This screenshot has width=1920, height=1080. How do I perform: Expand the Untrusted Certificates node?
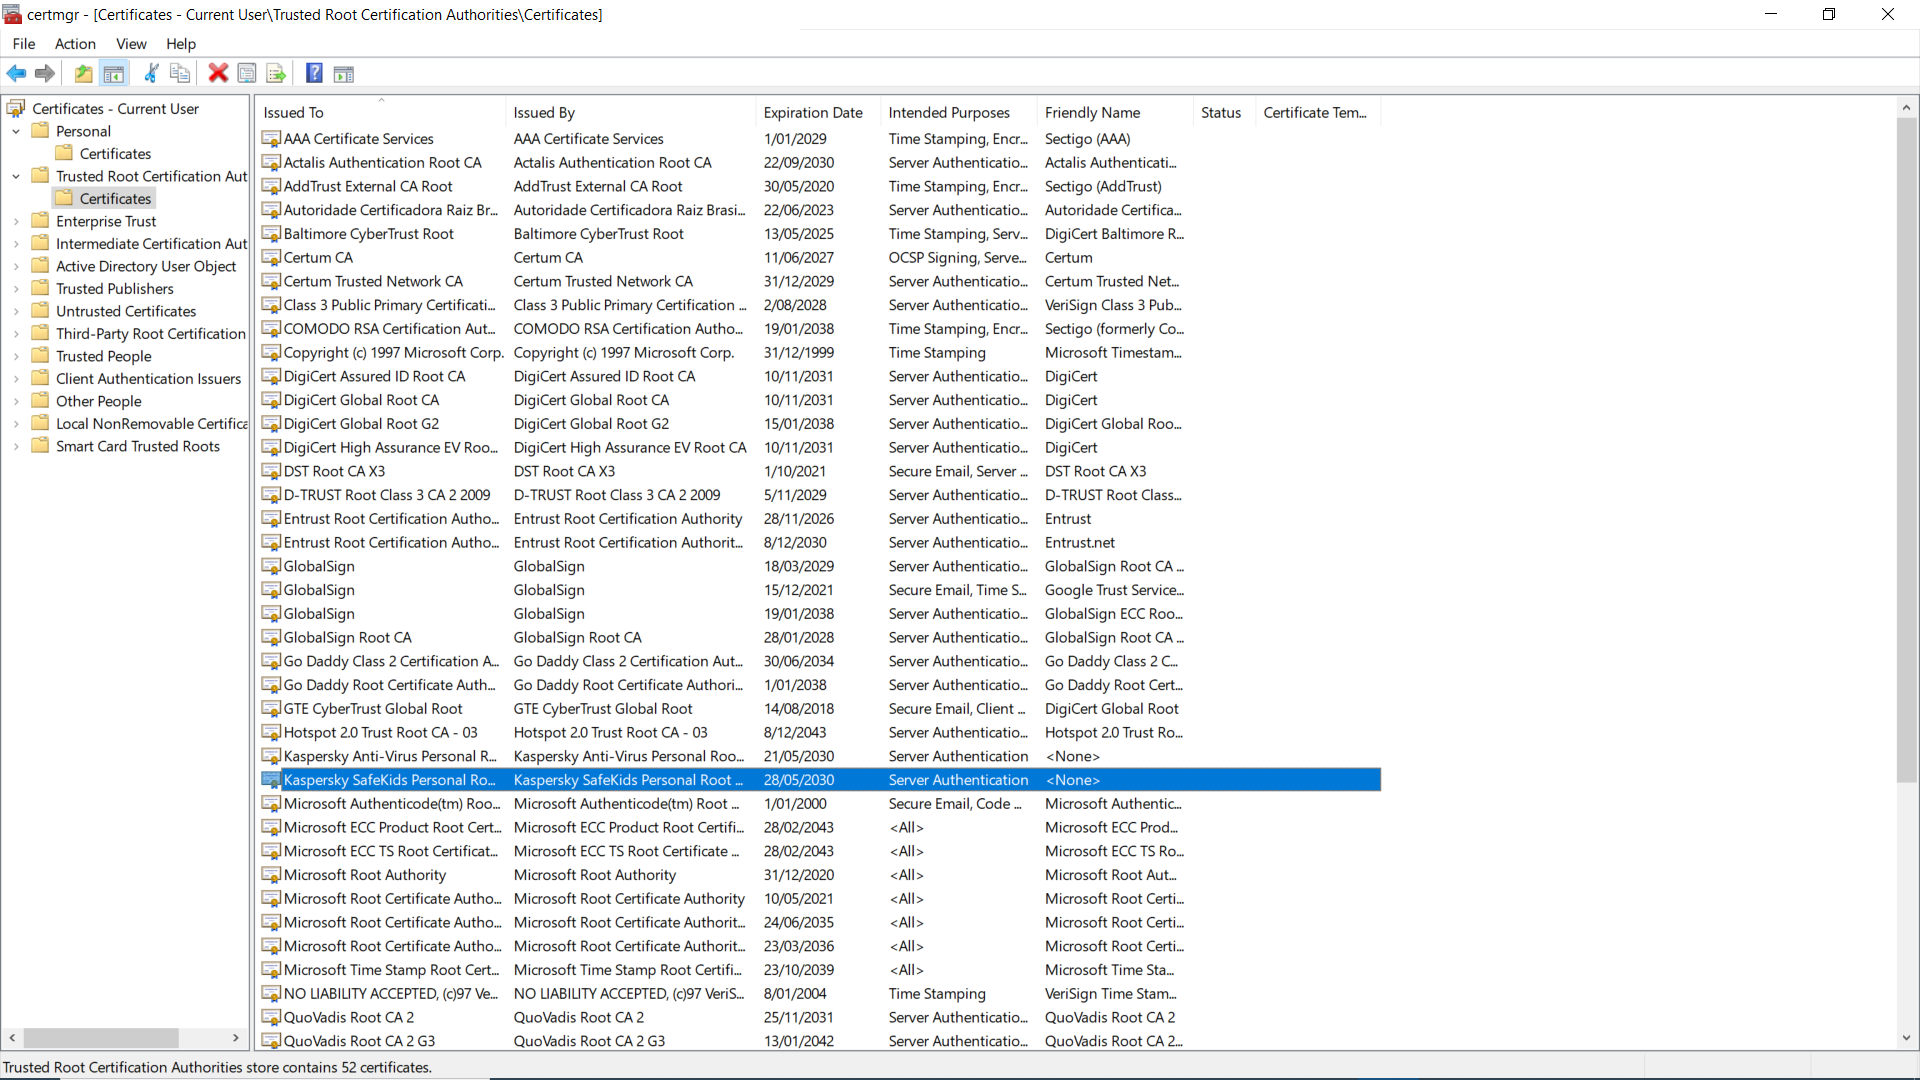(16, 311)
